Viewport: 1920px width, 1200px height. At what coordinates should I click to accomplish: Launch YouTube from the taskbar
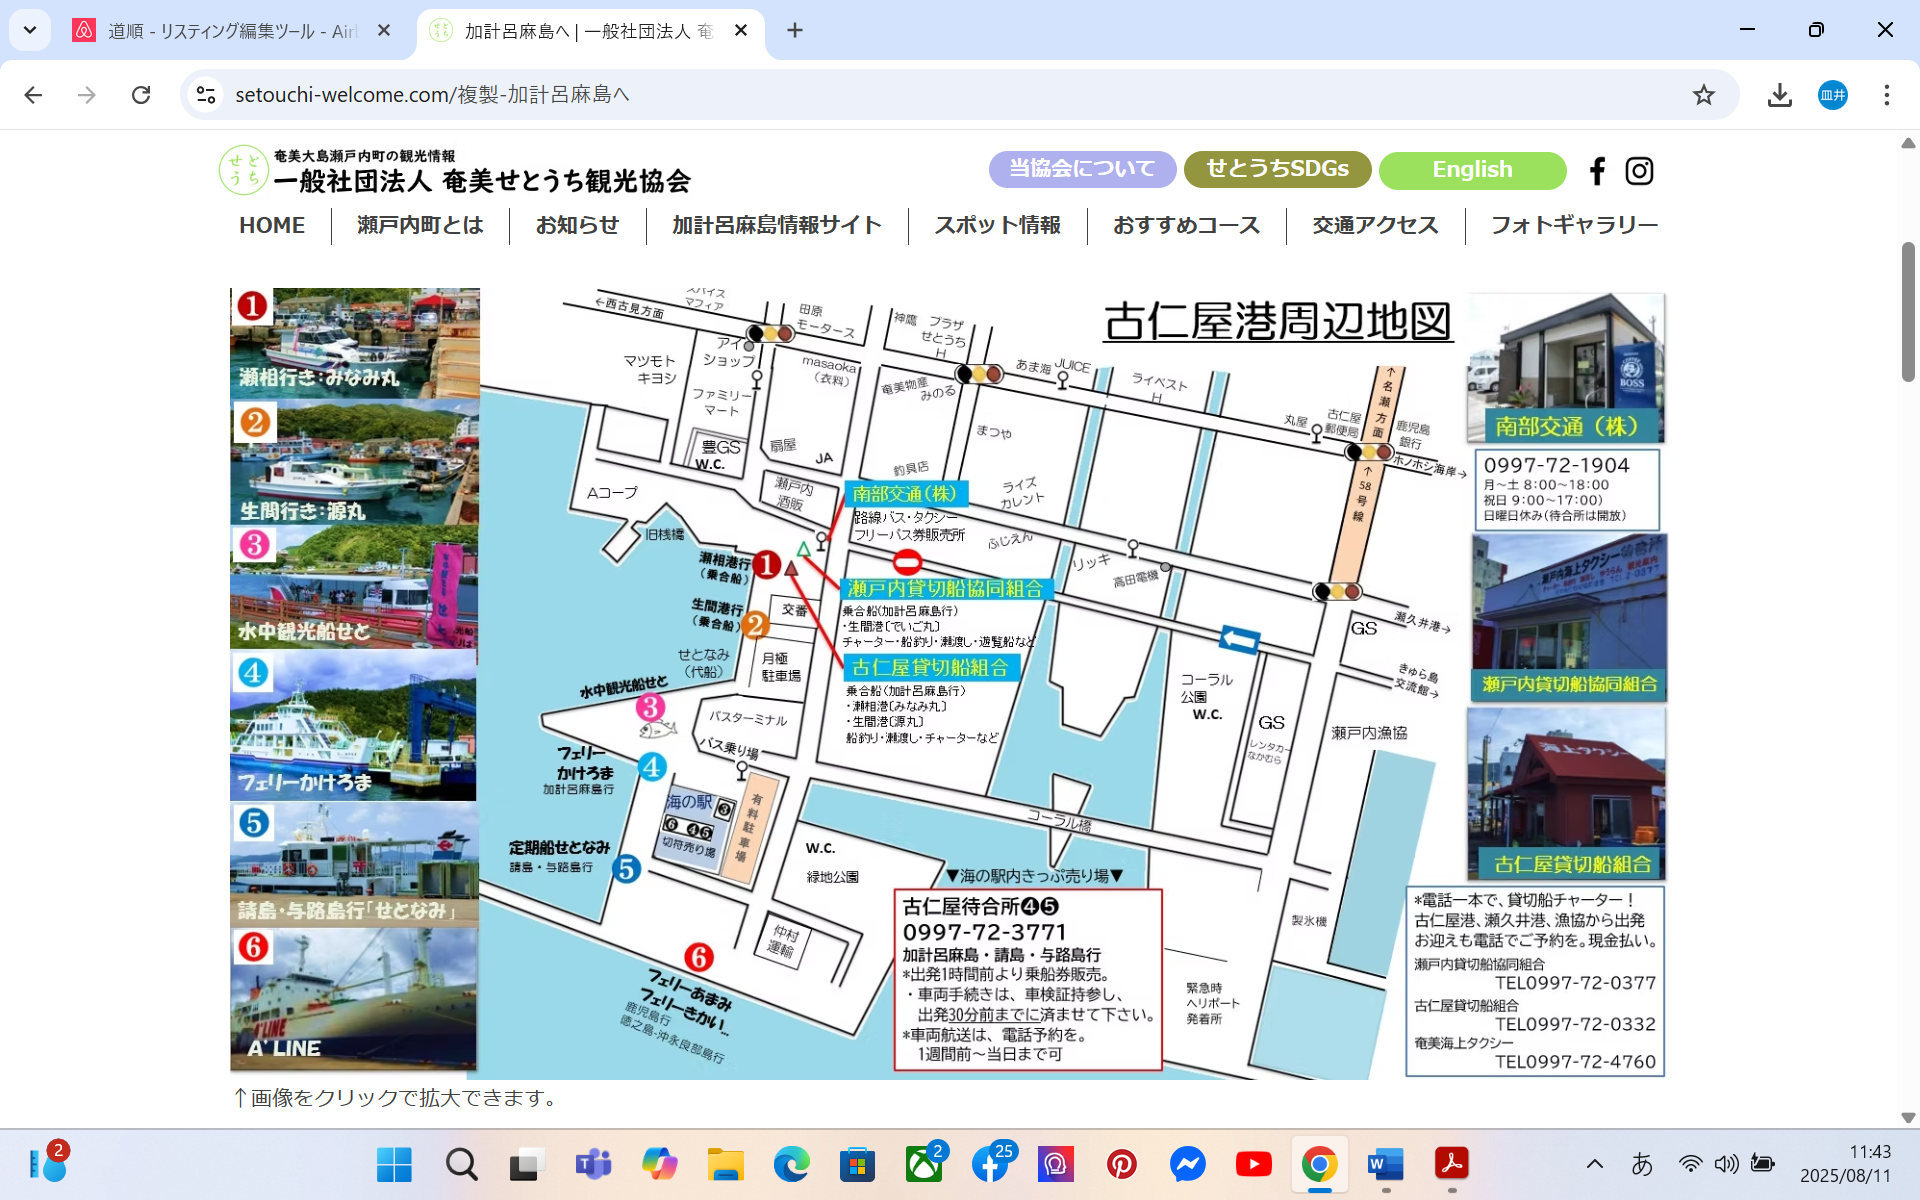1253,1164
